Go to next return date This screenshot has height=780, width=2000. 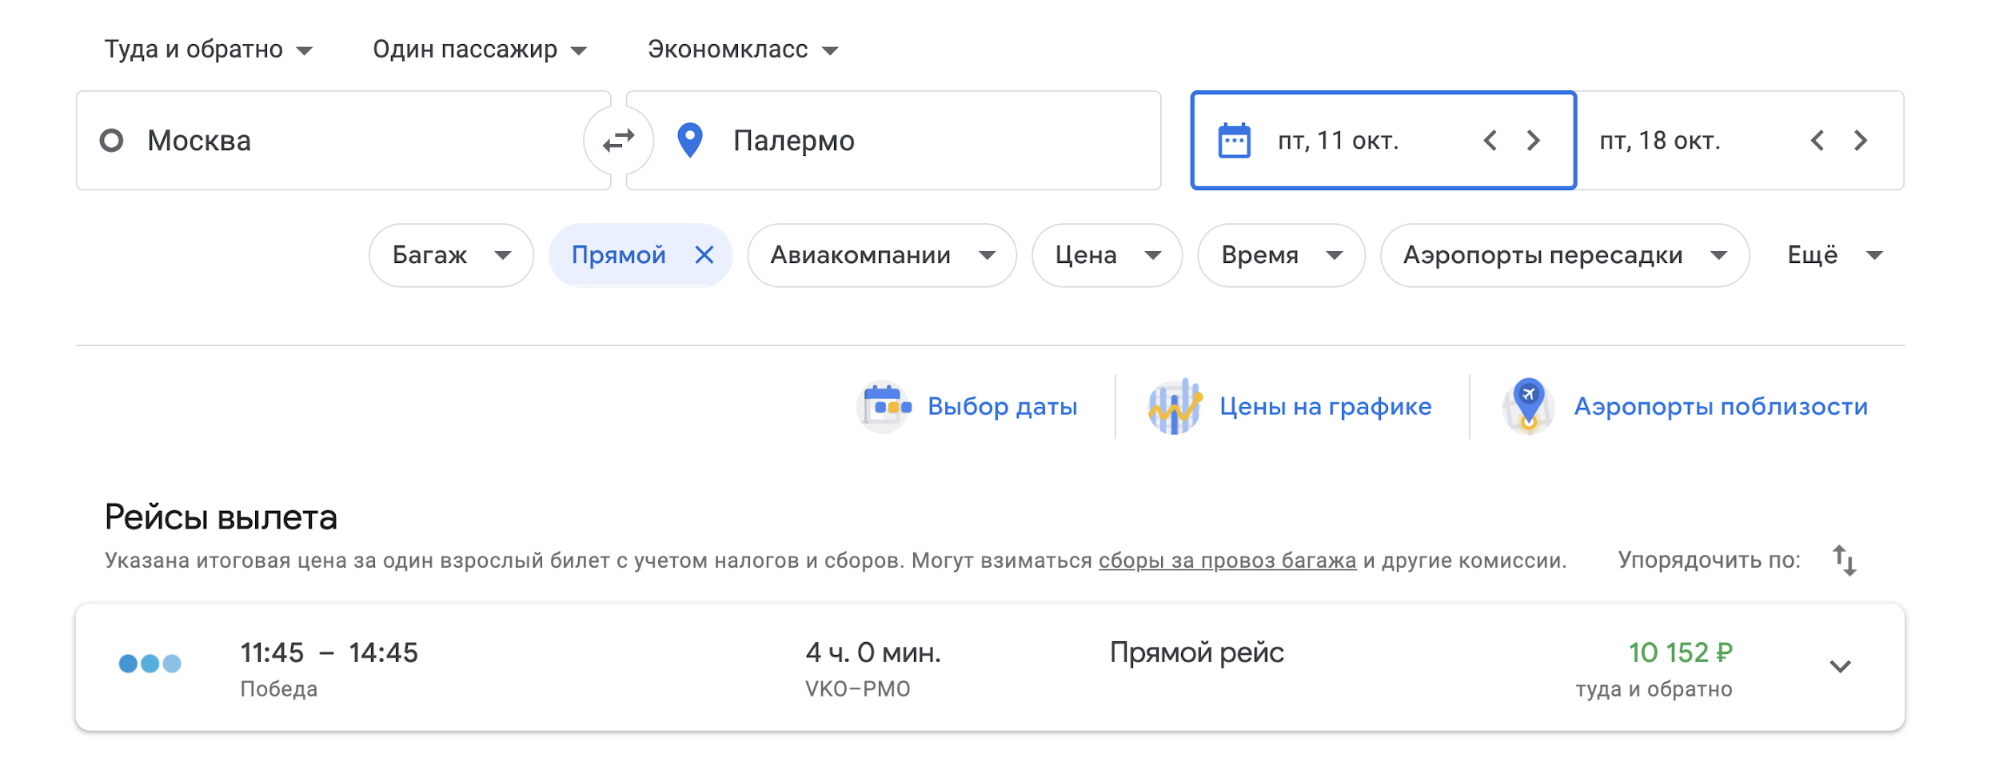pyautogui.click(x=1860, y=141)
